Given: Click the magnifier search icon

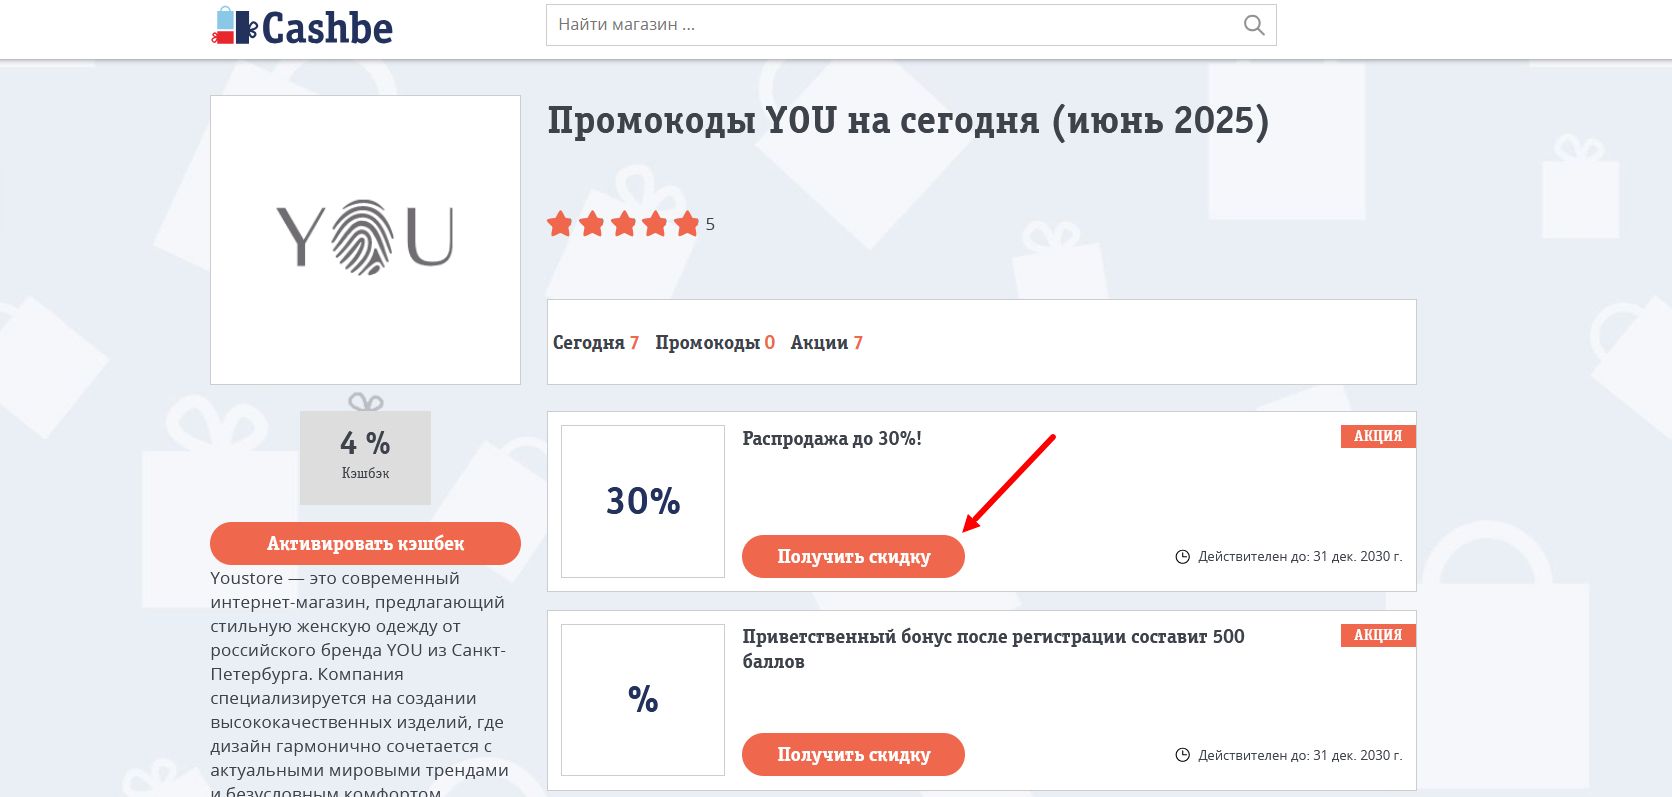Looking at the screenshot, I should [1253, 25].
